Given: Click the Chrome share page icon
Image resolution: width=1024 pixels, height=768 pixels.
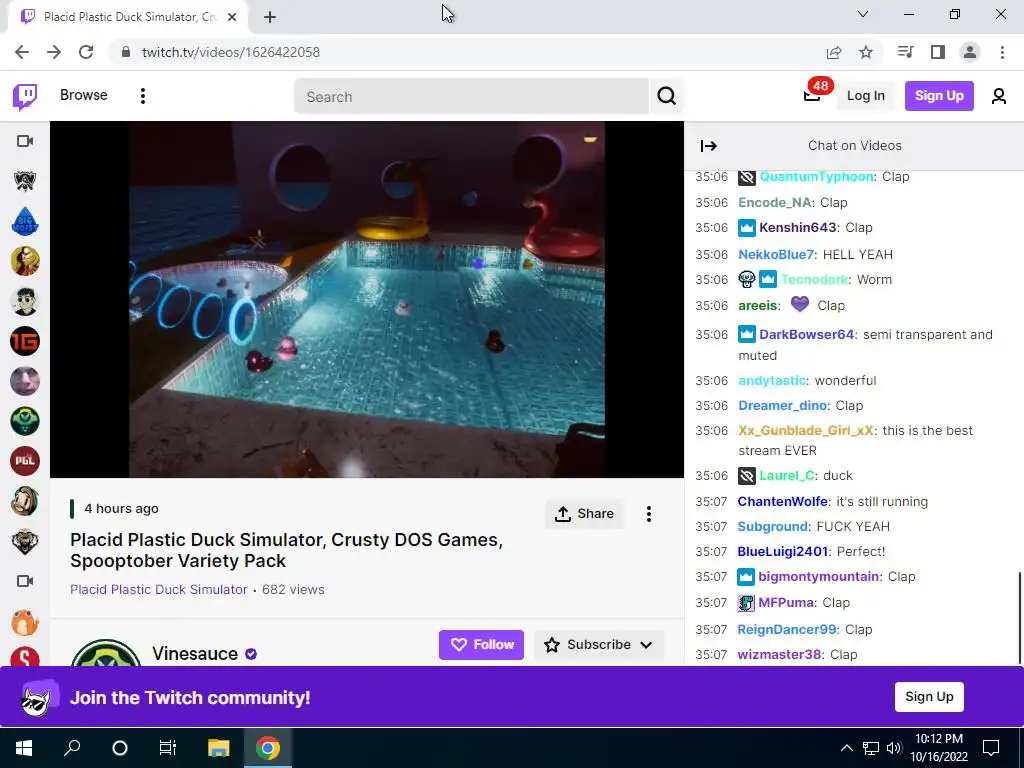Looking at the screenshot, I should pyautogui.click(x=834, y=52).
